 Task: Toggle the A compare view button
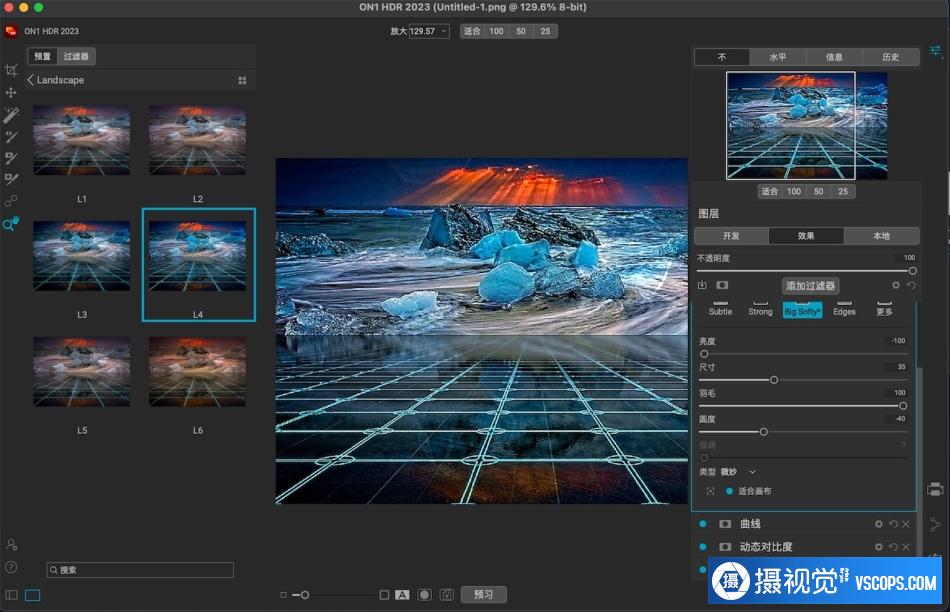[402, 595]
